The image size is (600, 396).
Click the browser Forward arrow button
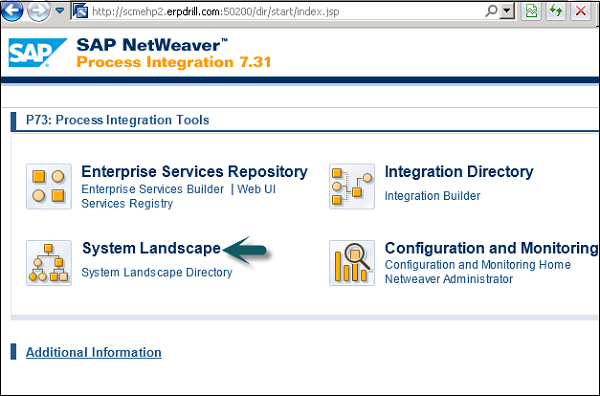(38, 11)
